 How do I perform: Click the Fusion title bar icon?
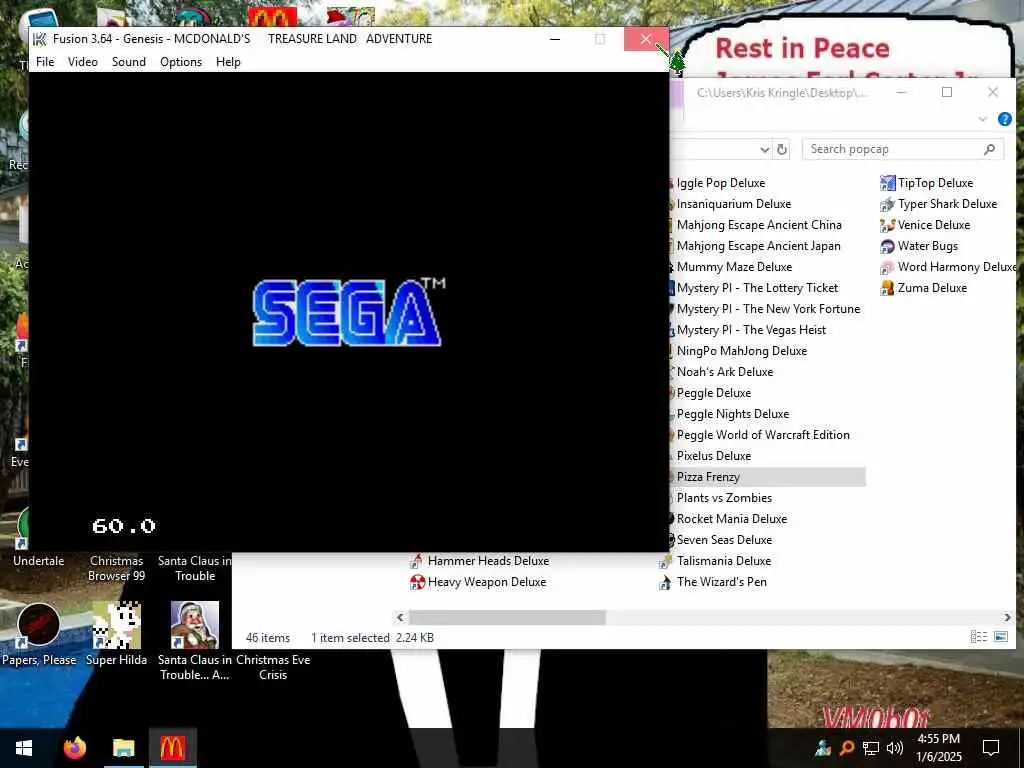[x=40, y=39]
